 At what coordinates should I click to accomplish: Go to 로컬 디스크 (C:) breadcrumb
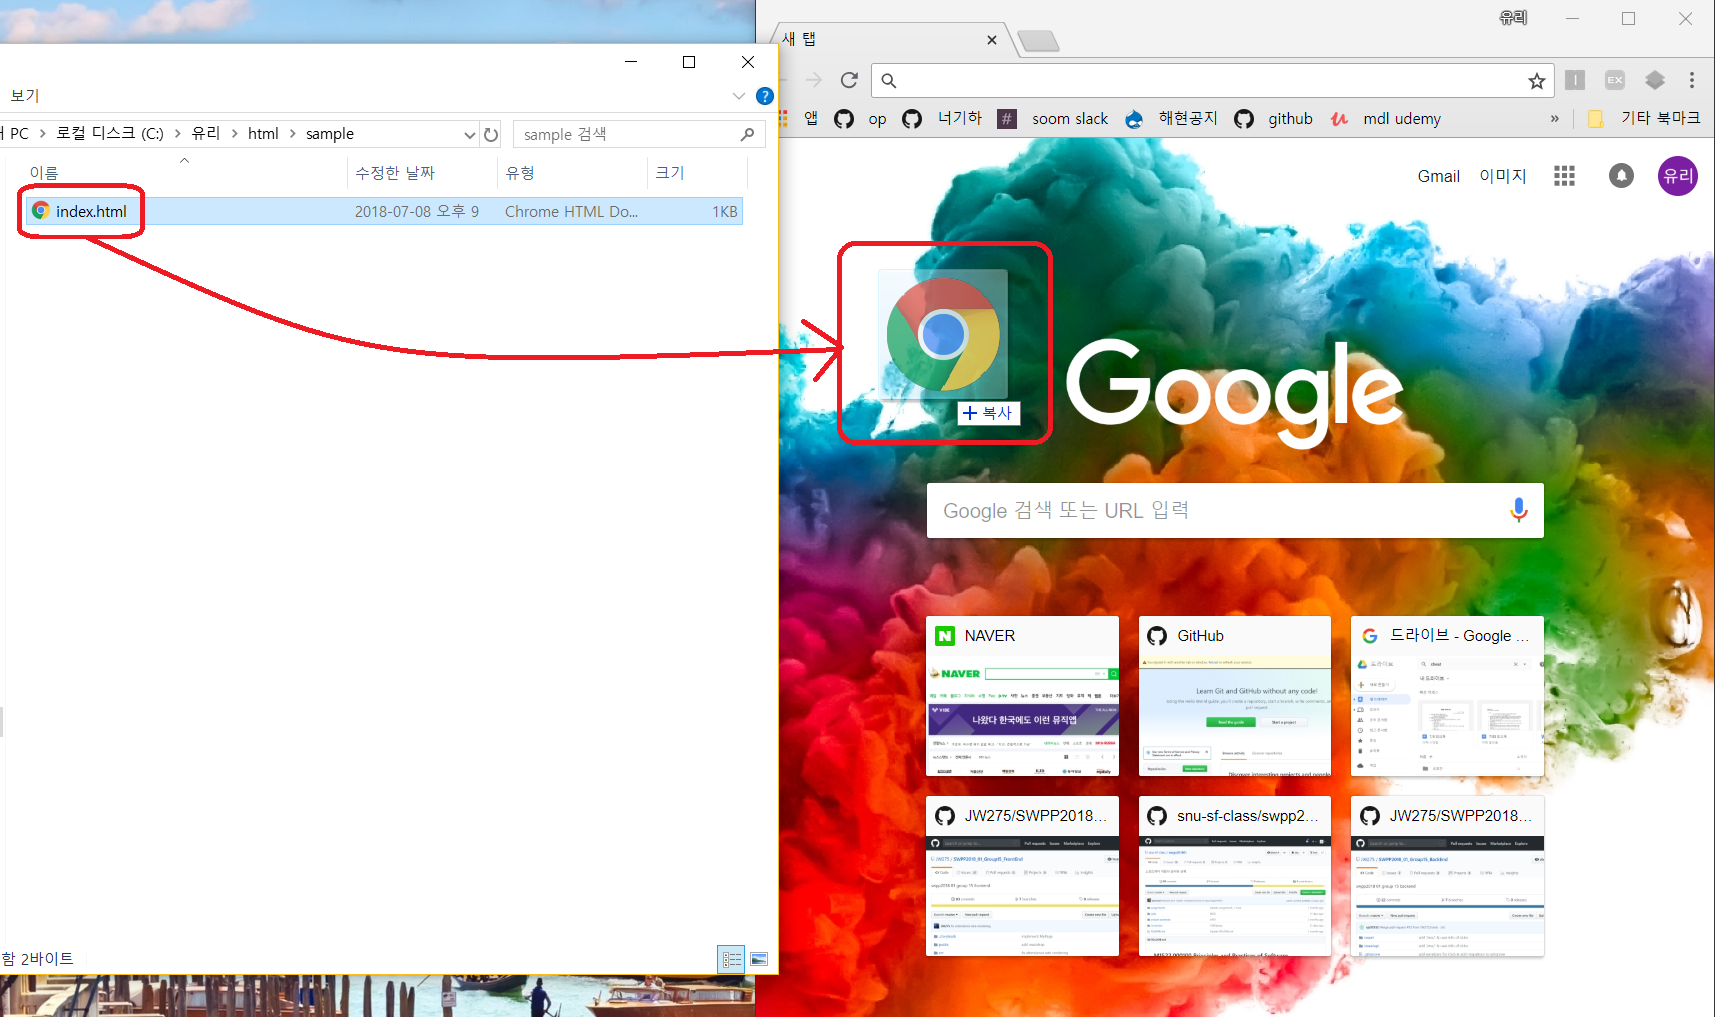tap(110, 133)
